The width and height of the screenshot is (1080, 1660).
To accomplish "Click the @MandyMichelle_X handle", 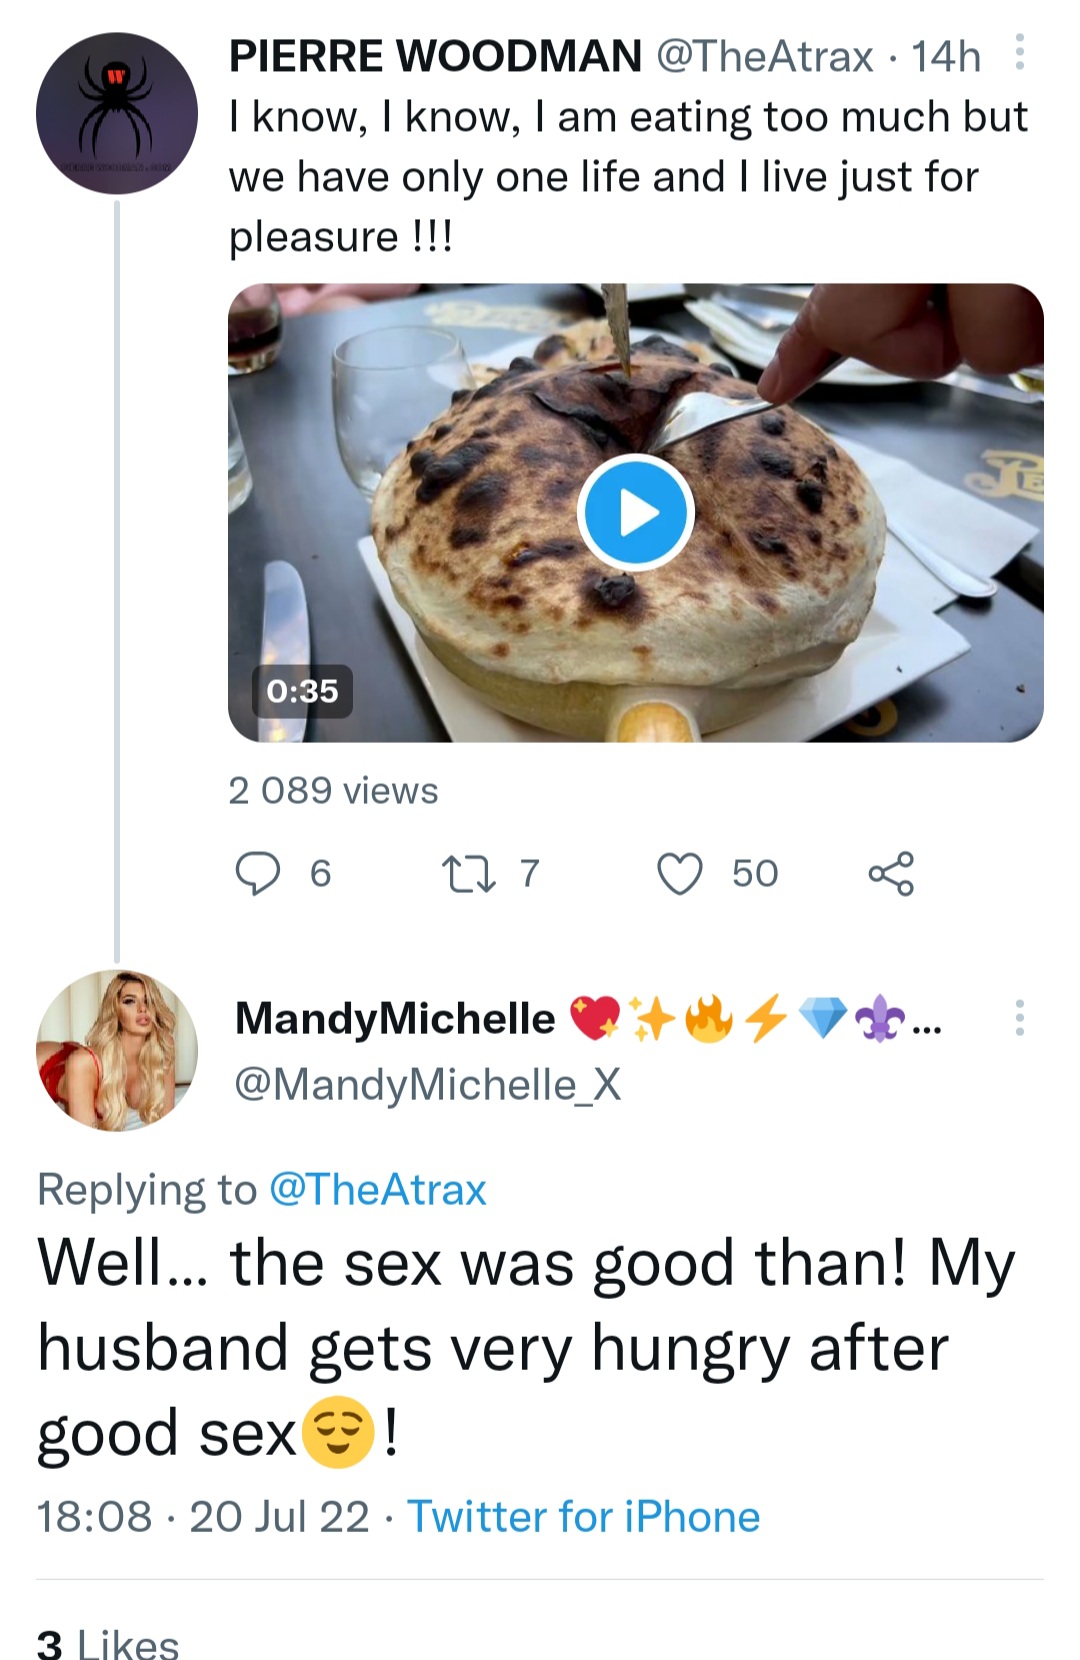I will 427,1084.
